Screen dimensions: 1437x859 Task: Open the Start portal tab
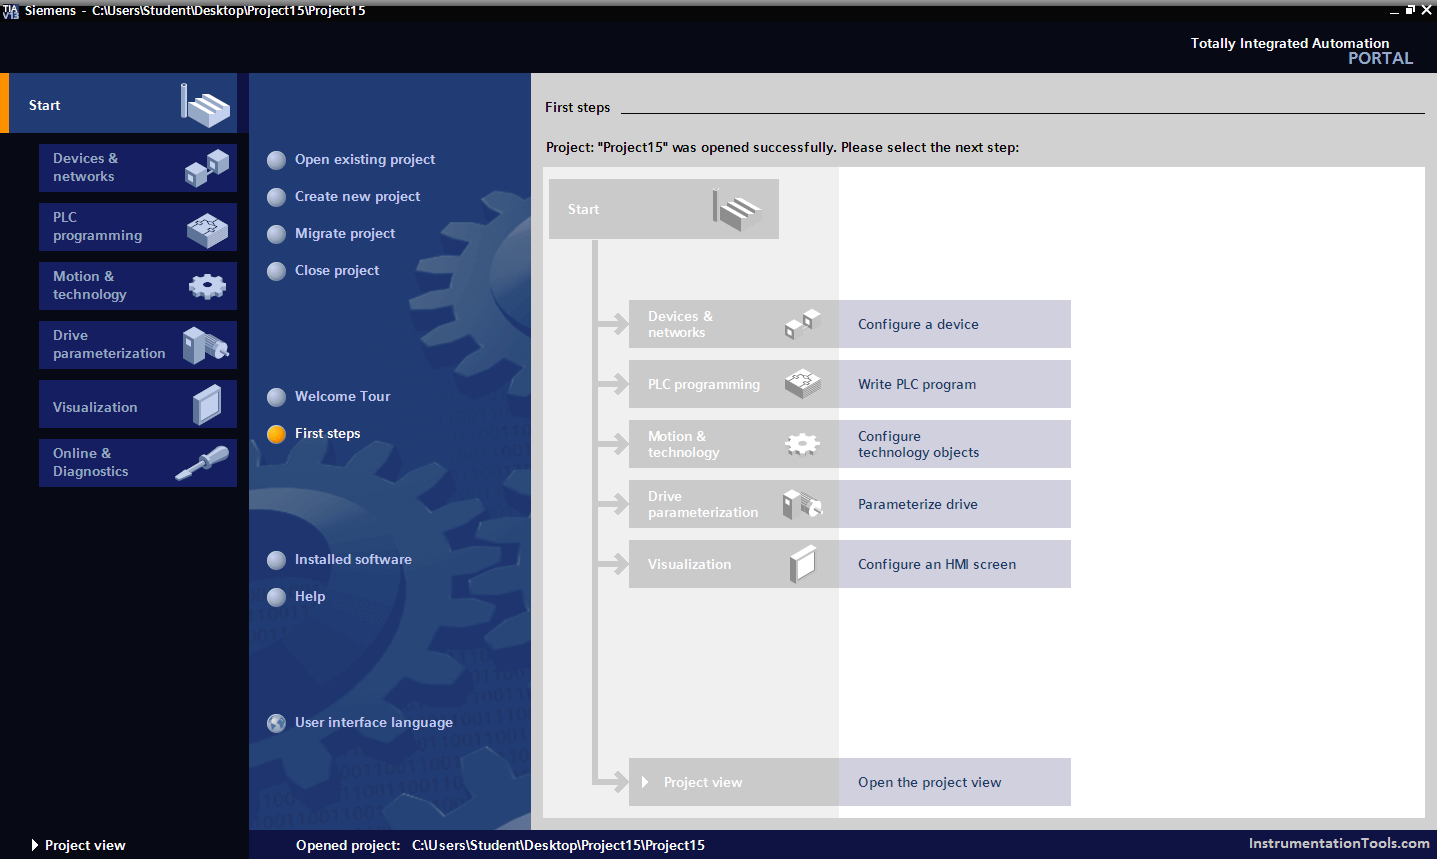[x=120, y=103]
